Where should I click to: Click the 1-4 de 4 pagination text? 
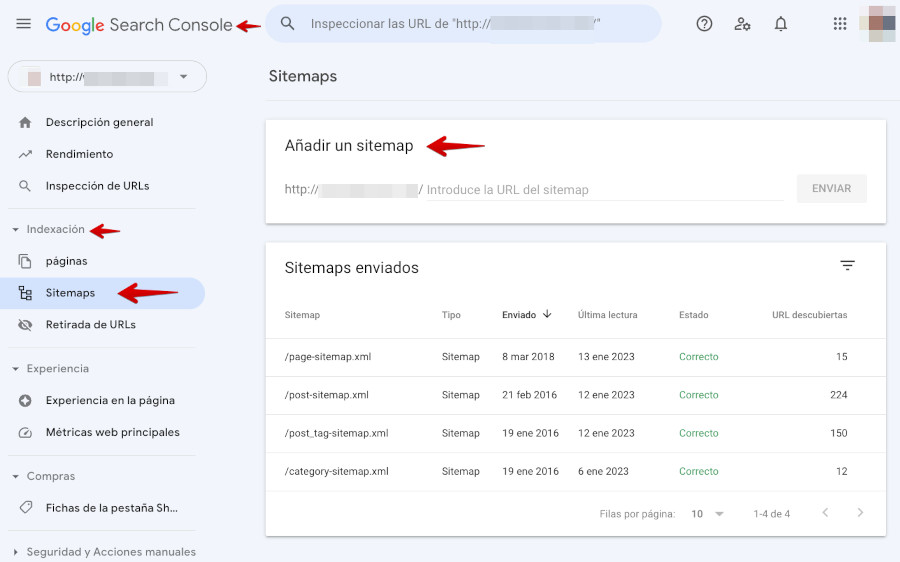point(771,514)
